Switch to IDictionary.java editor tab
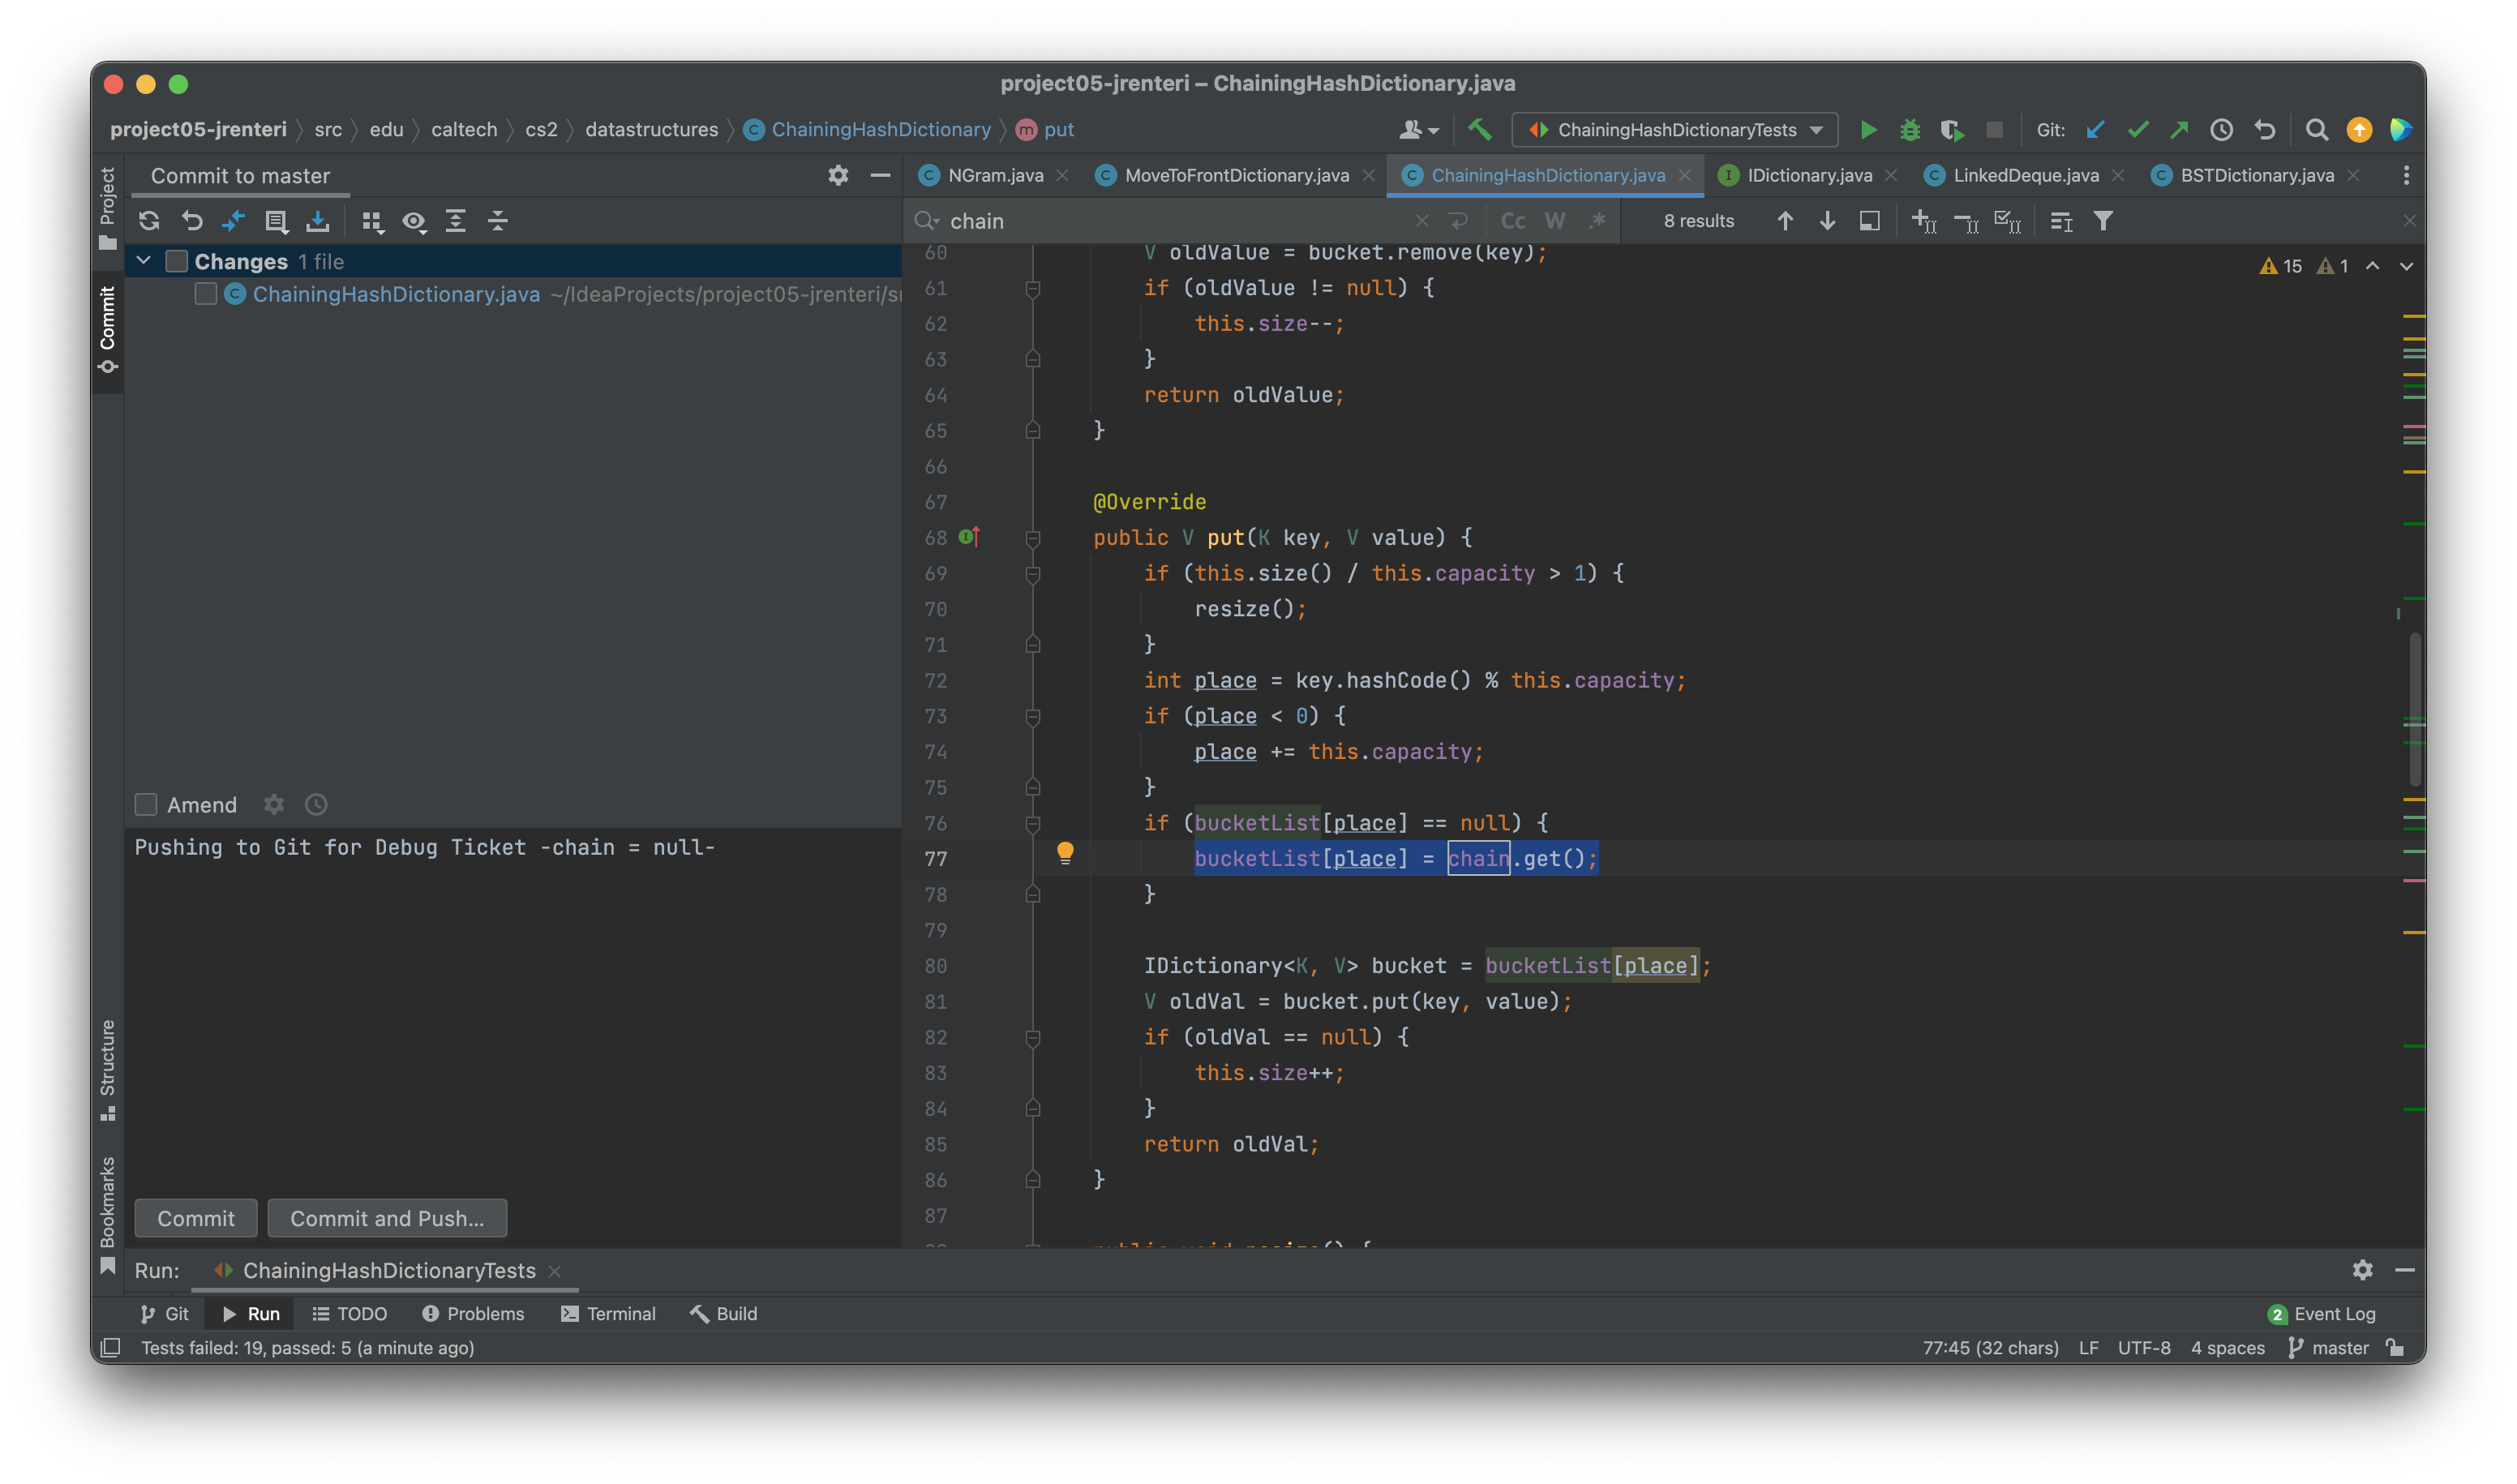 tap(1808, 176)
